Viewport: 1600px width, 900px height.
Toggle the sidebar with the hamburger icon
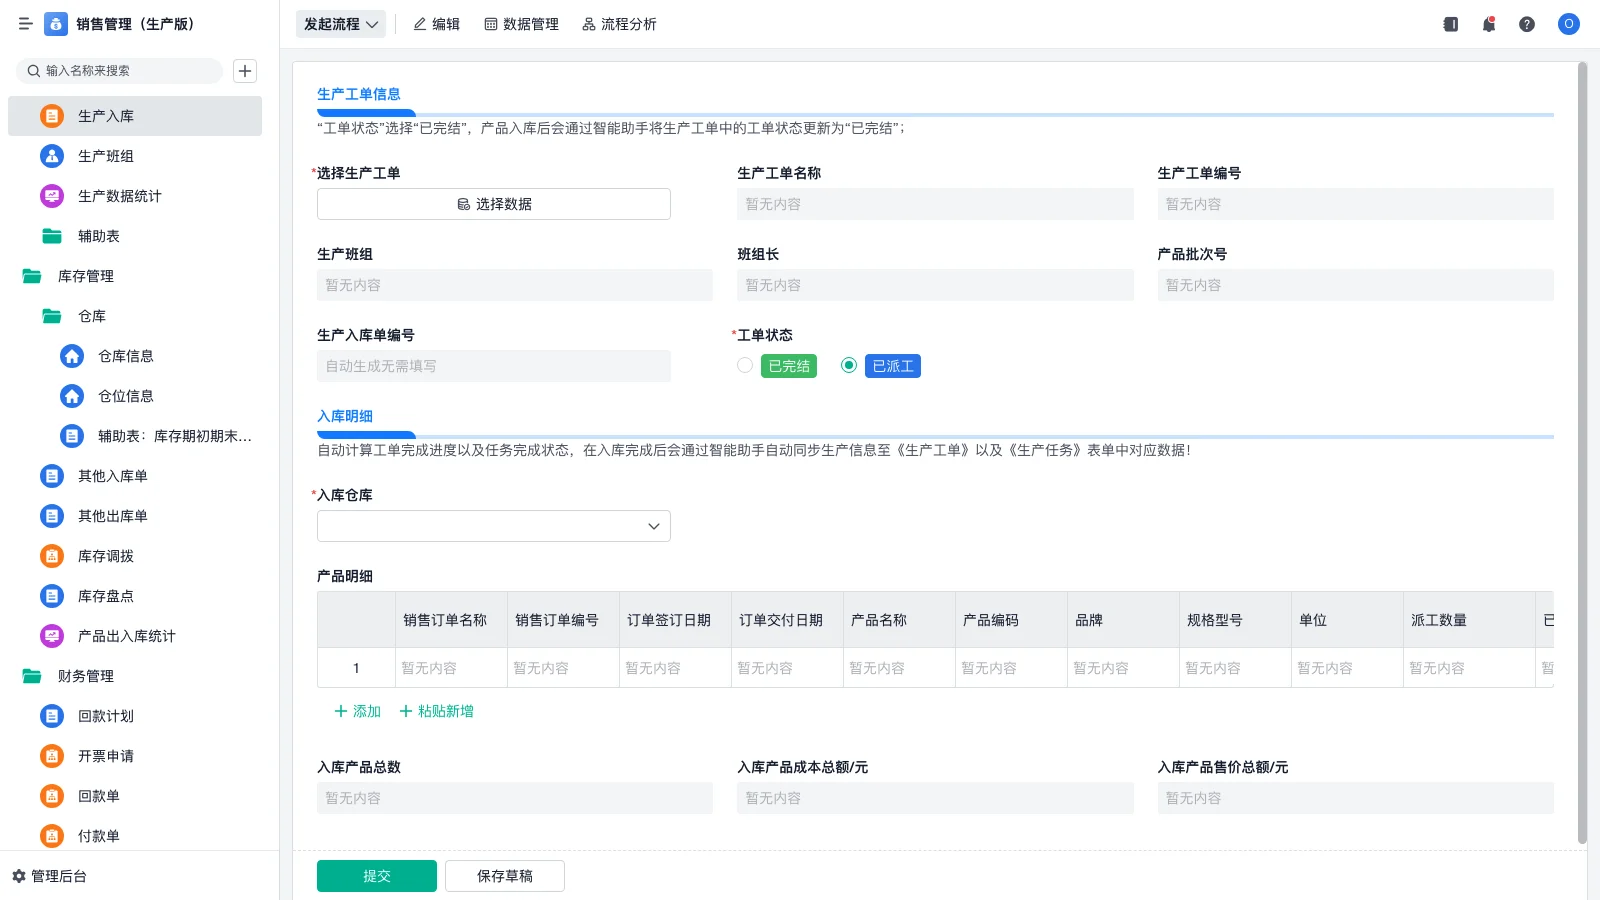(25, 24)
